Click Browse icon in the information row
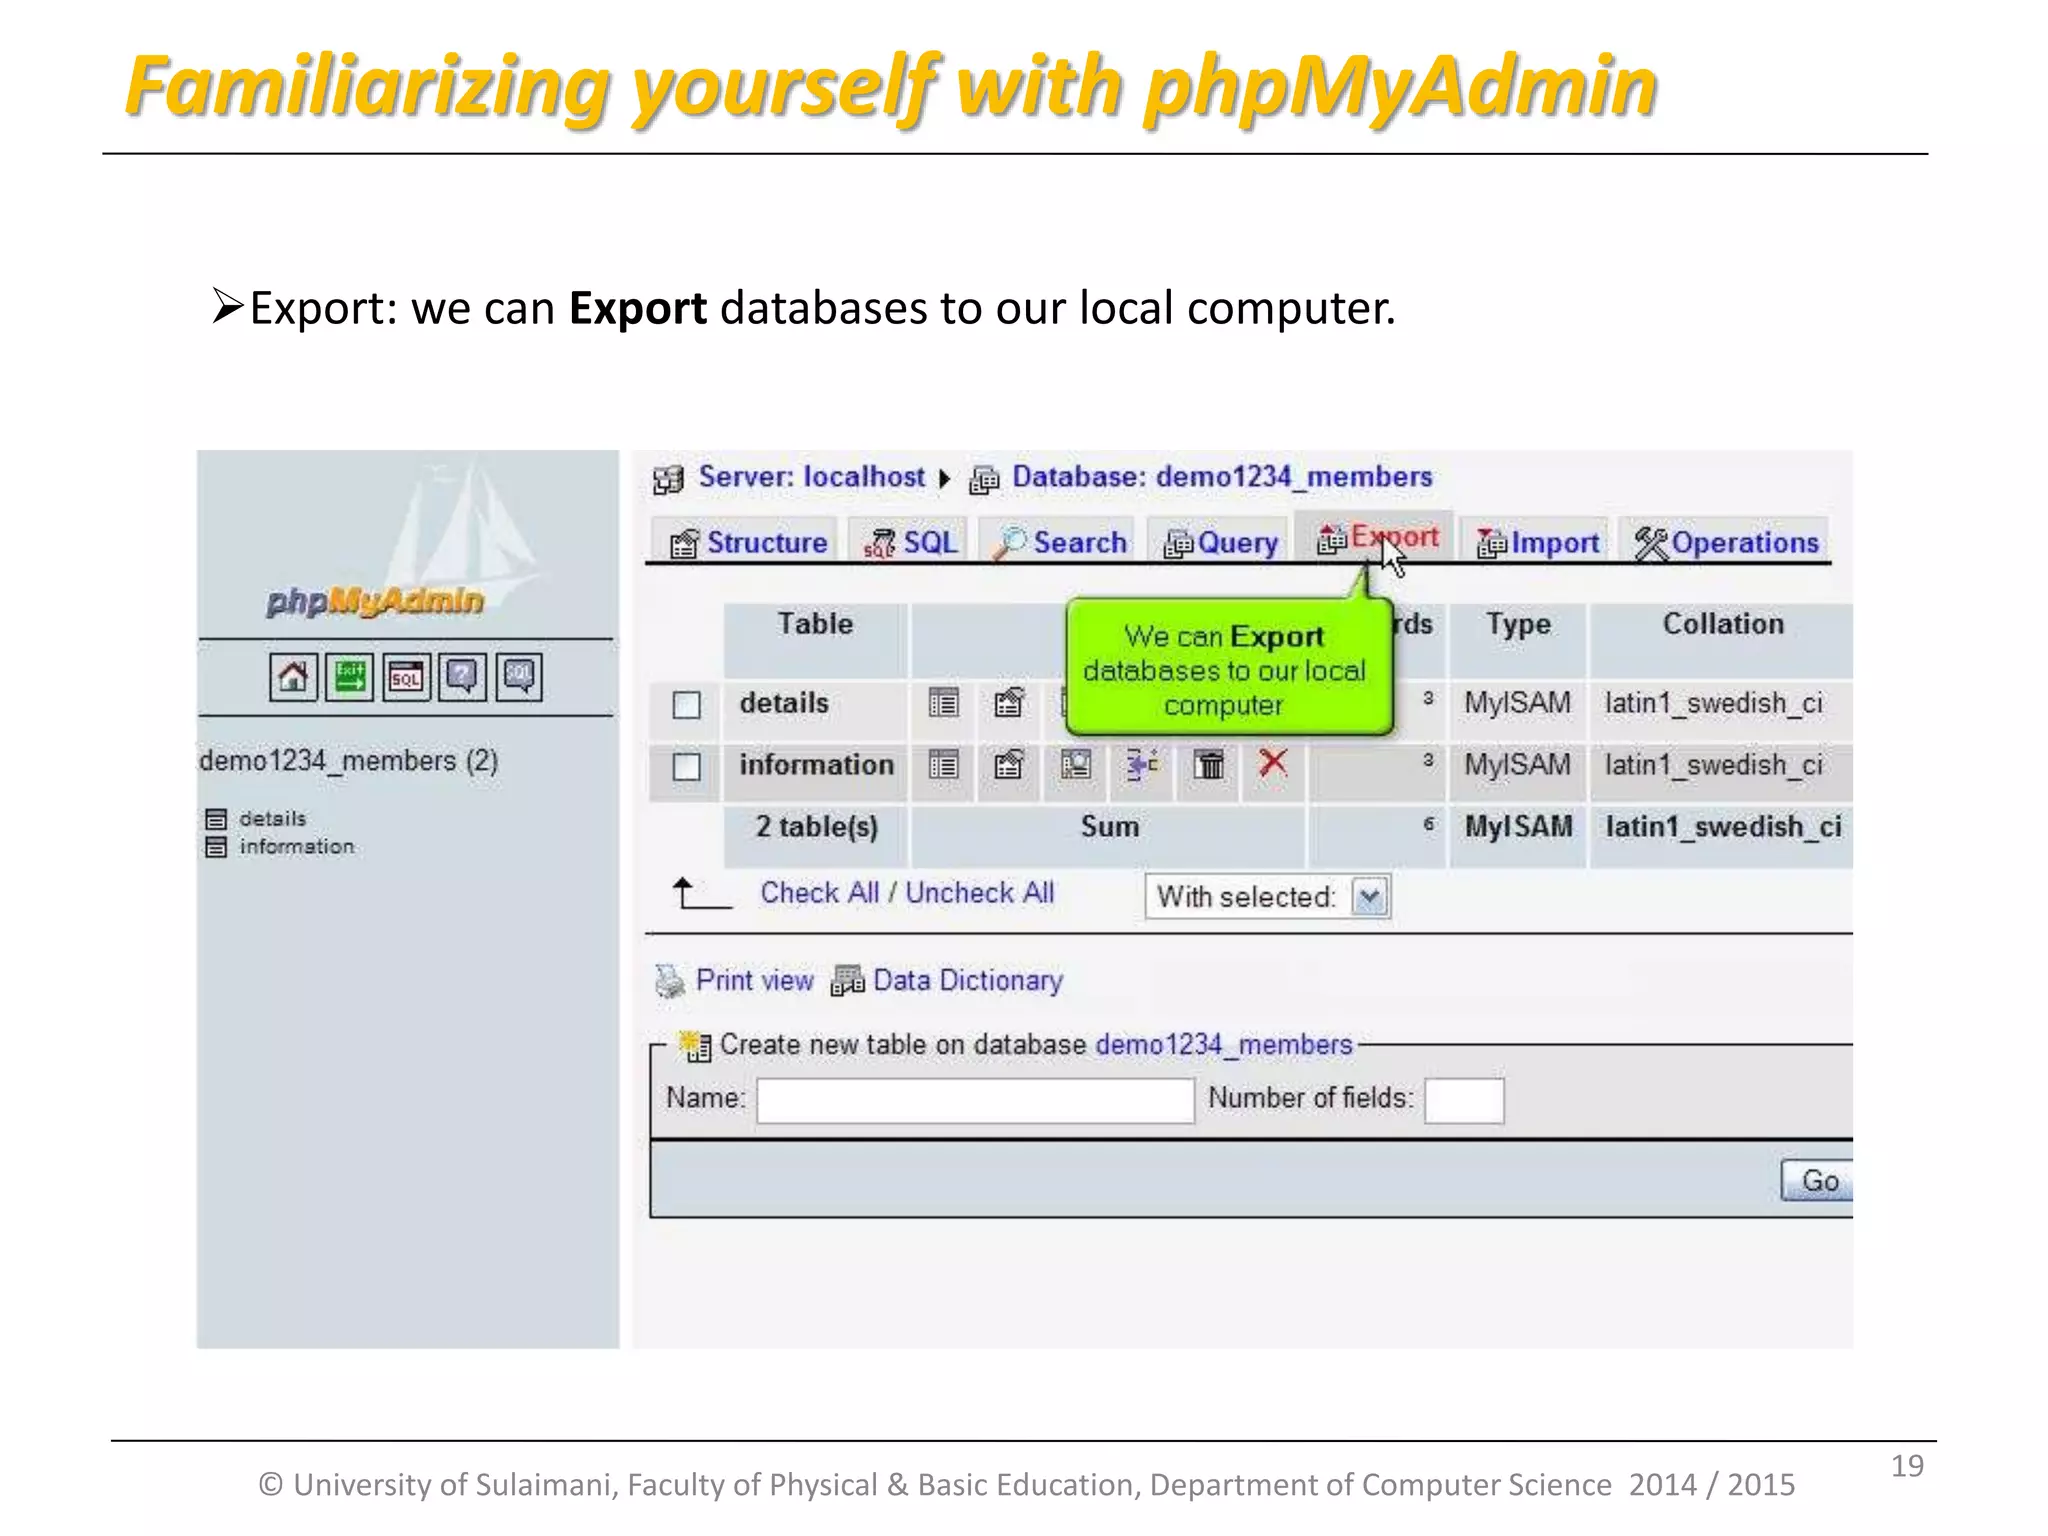 pos(943,765)
